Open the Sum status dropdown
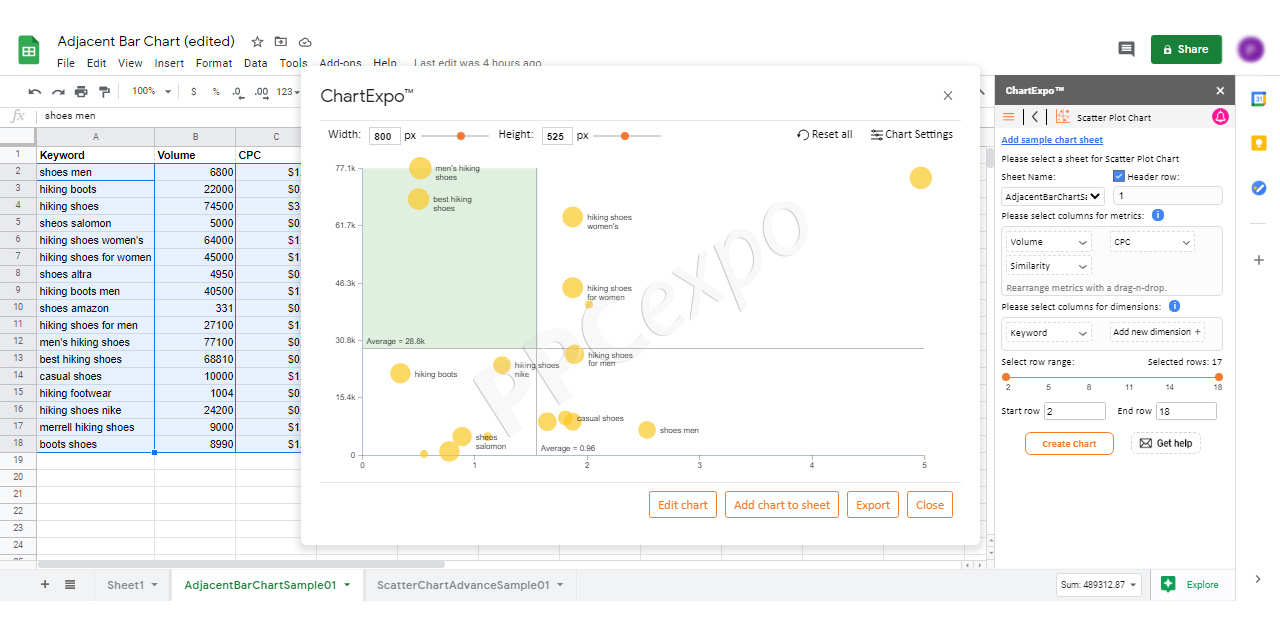 coord(1100,585)
